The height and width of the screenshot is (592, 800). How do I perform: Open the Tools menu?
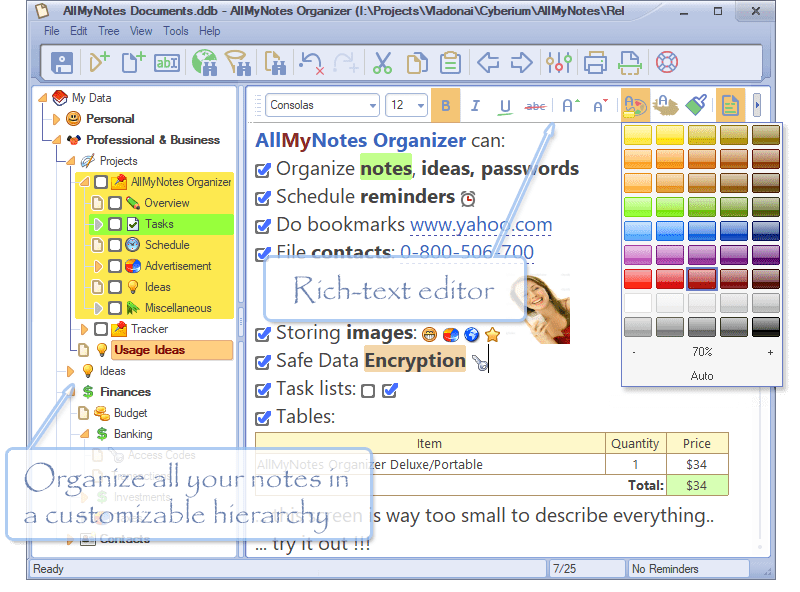tap(176, 31)
